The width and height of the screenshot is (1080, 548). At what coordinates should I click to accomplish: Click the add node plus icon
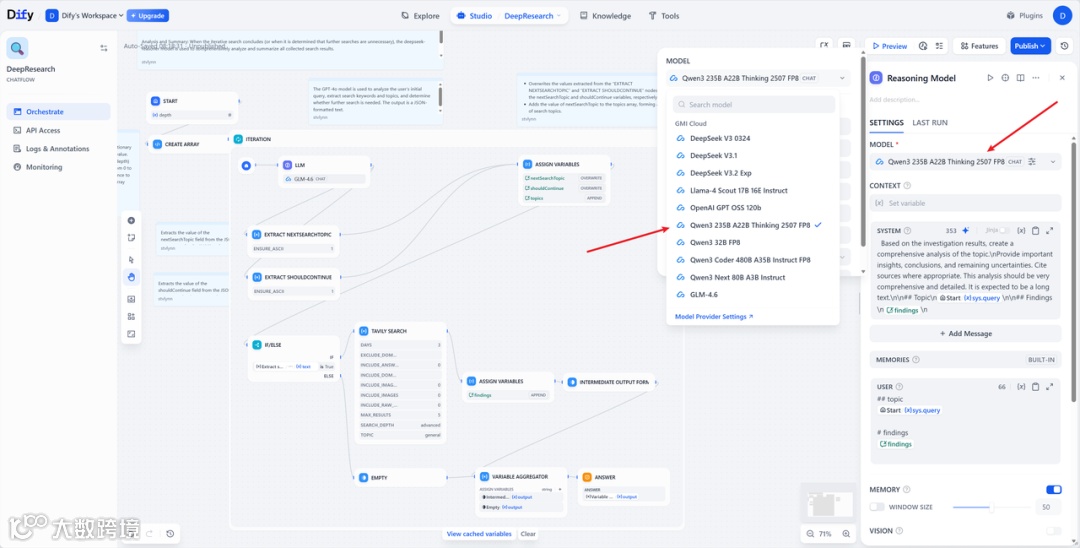pos(131,220)
